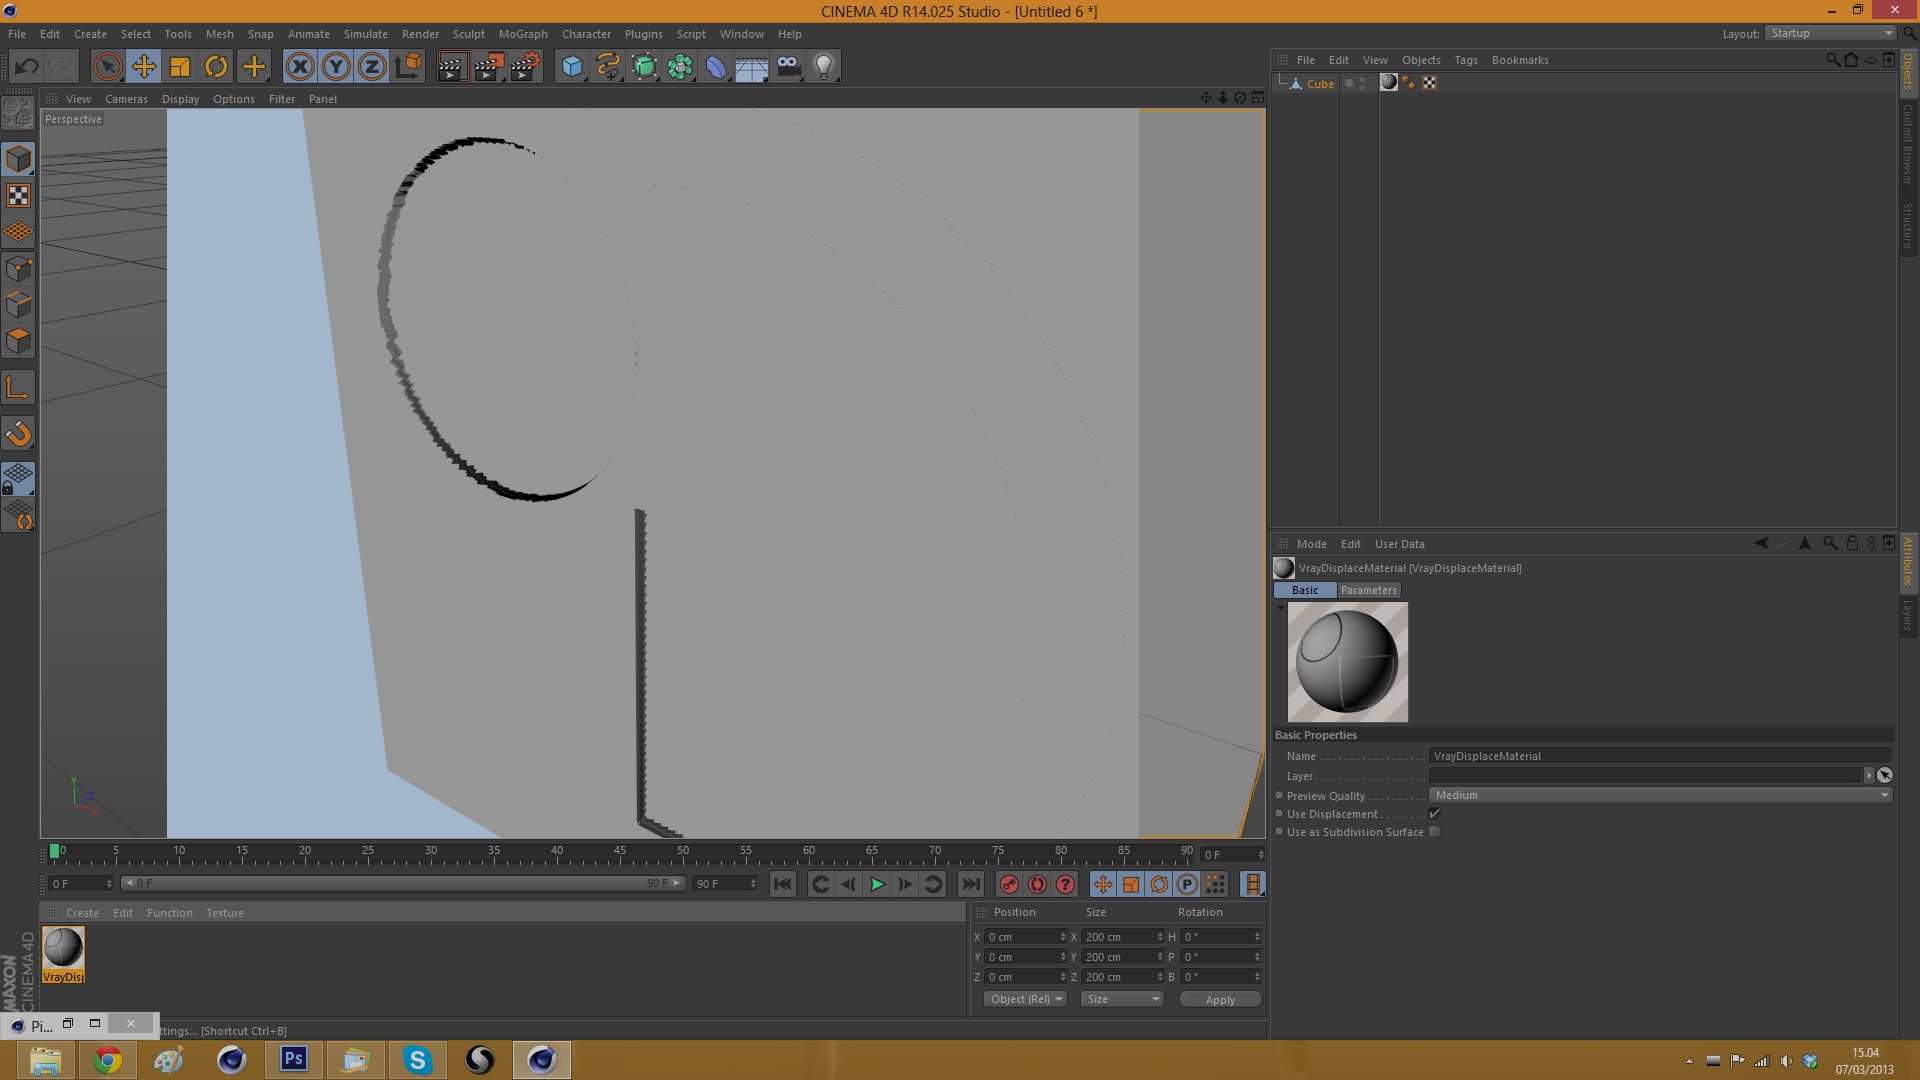
Task: Toggle snapping magnet icon
Action: pyautogui.click(x=18, y=433)
